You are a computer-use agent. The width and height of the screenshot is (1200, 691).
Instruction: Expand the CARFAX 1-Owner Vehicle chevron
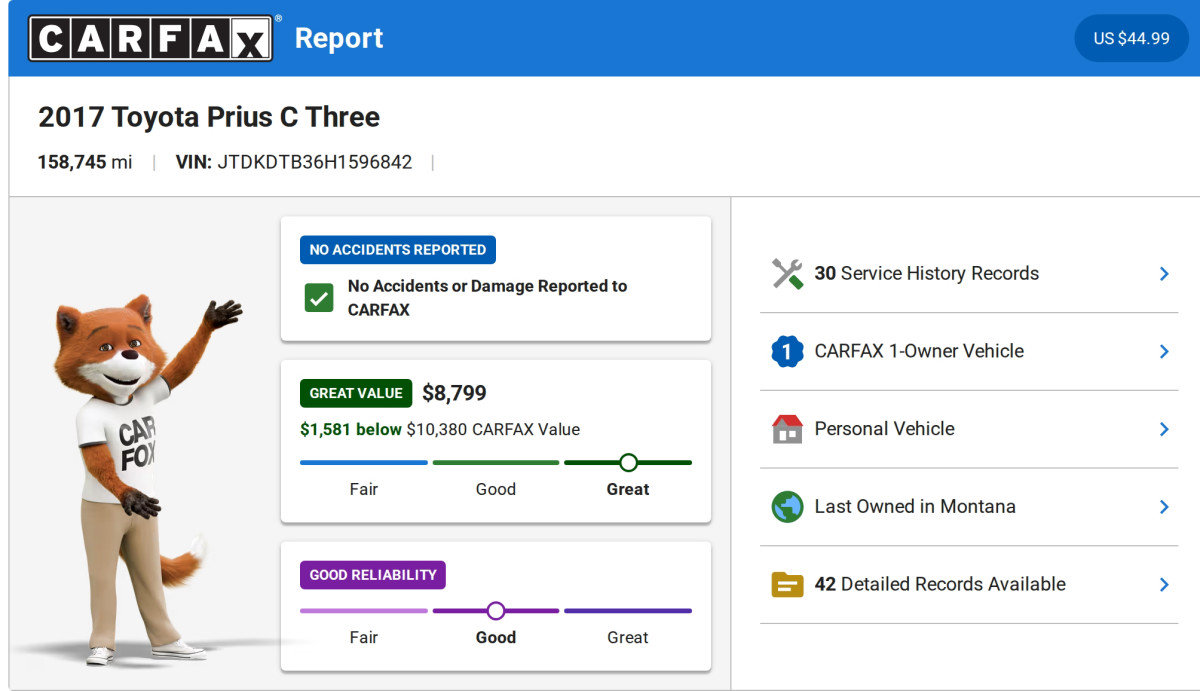[1164, 351]
